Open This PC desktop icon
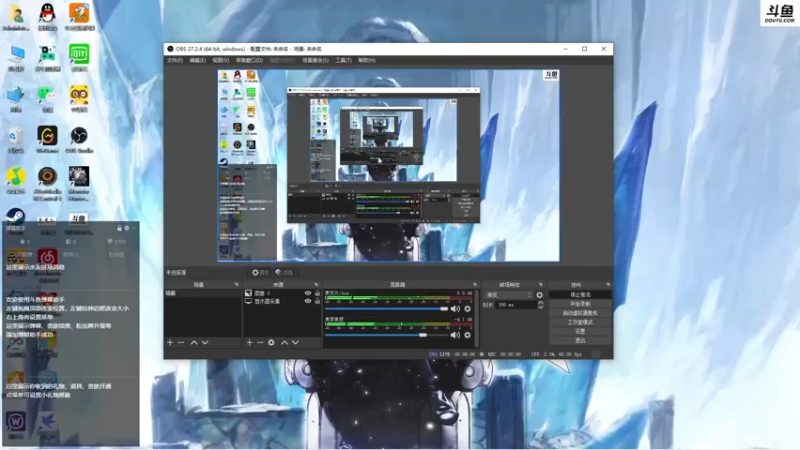This screenshot has height=450, width=800. tap(16, 57)
